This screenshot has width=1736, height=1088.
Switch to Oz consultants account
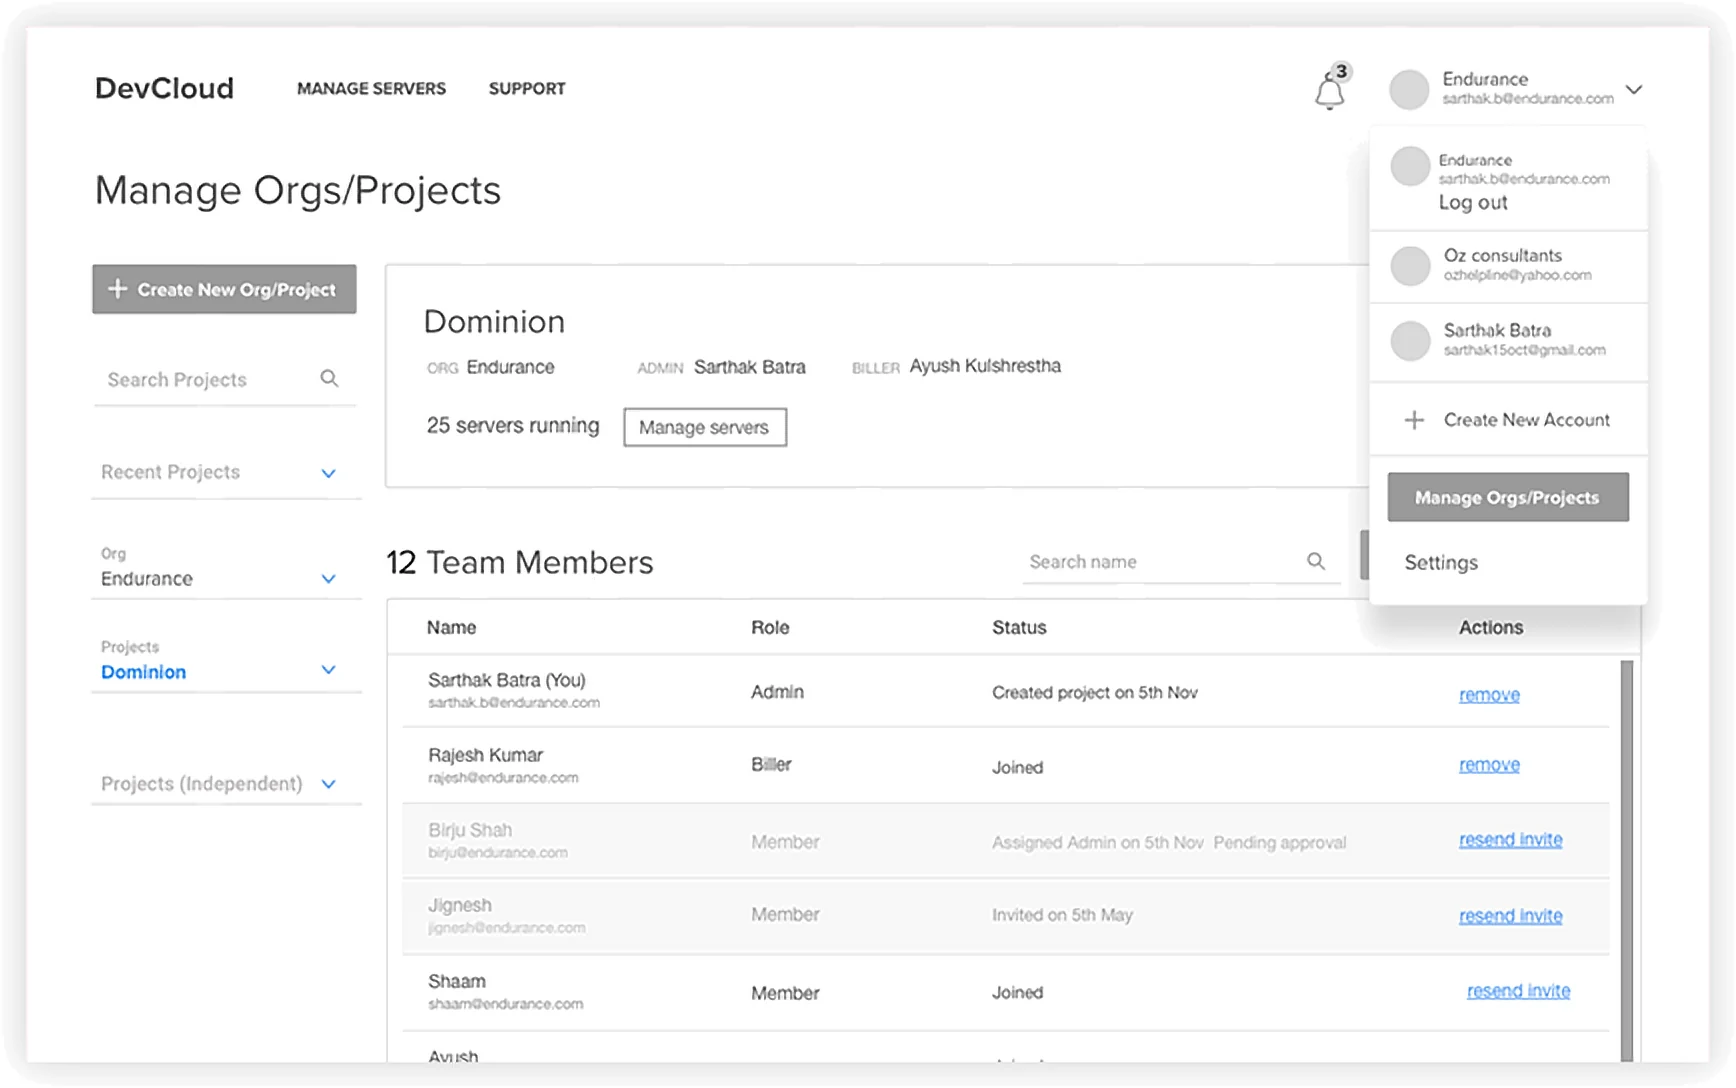coord(1508,266)
